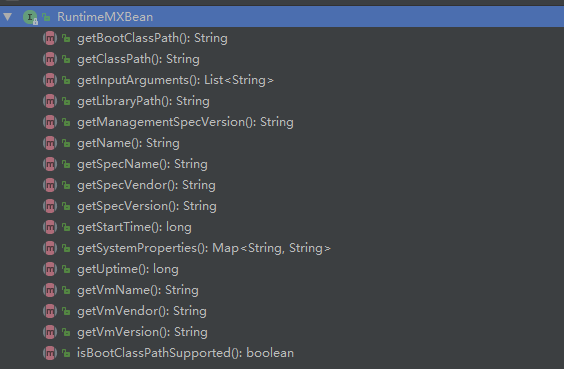This screenshot has height=369, width=564.
Task: Select the RuntimeMXBean interface row
Action: (282, 17)
